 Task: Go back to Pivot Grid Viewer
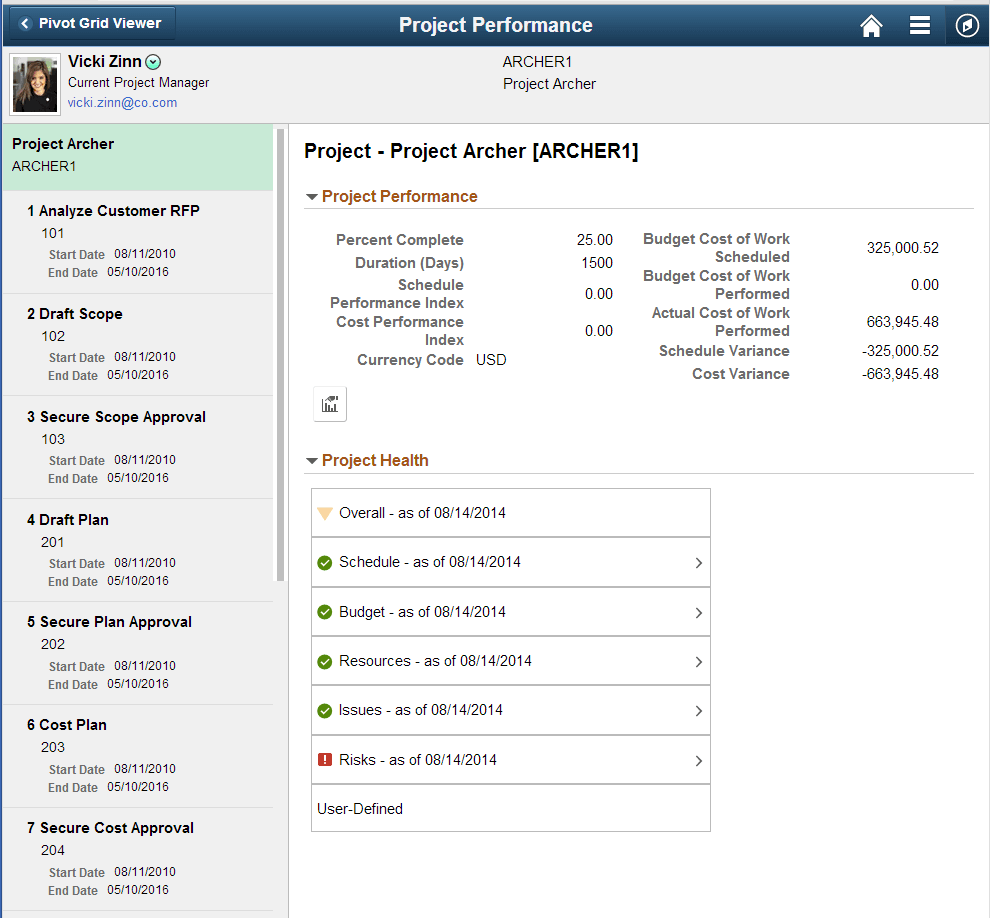coord(90,22)
